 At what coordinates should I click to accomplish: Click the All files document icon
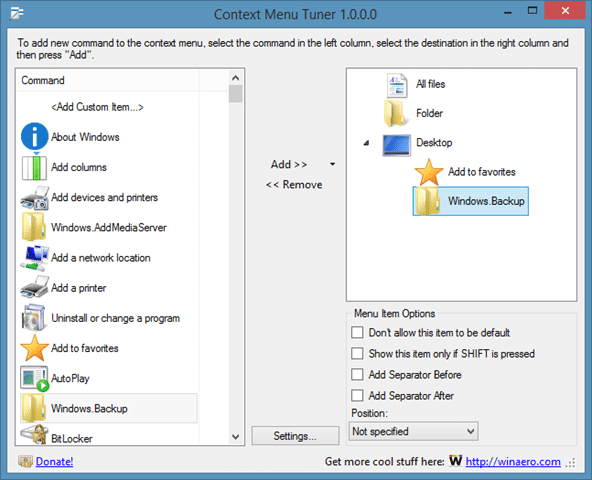[397, 85]
